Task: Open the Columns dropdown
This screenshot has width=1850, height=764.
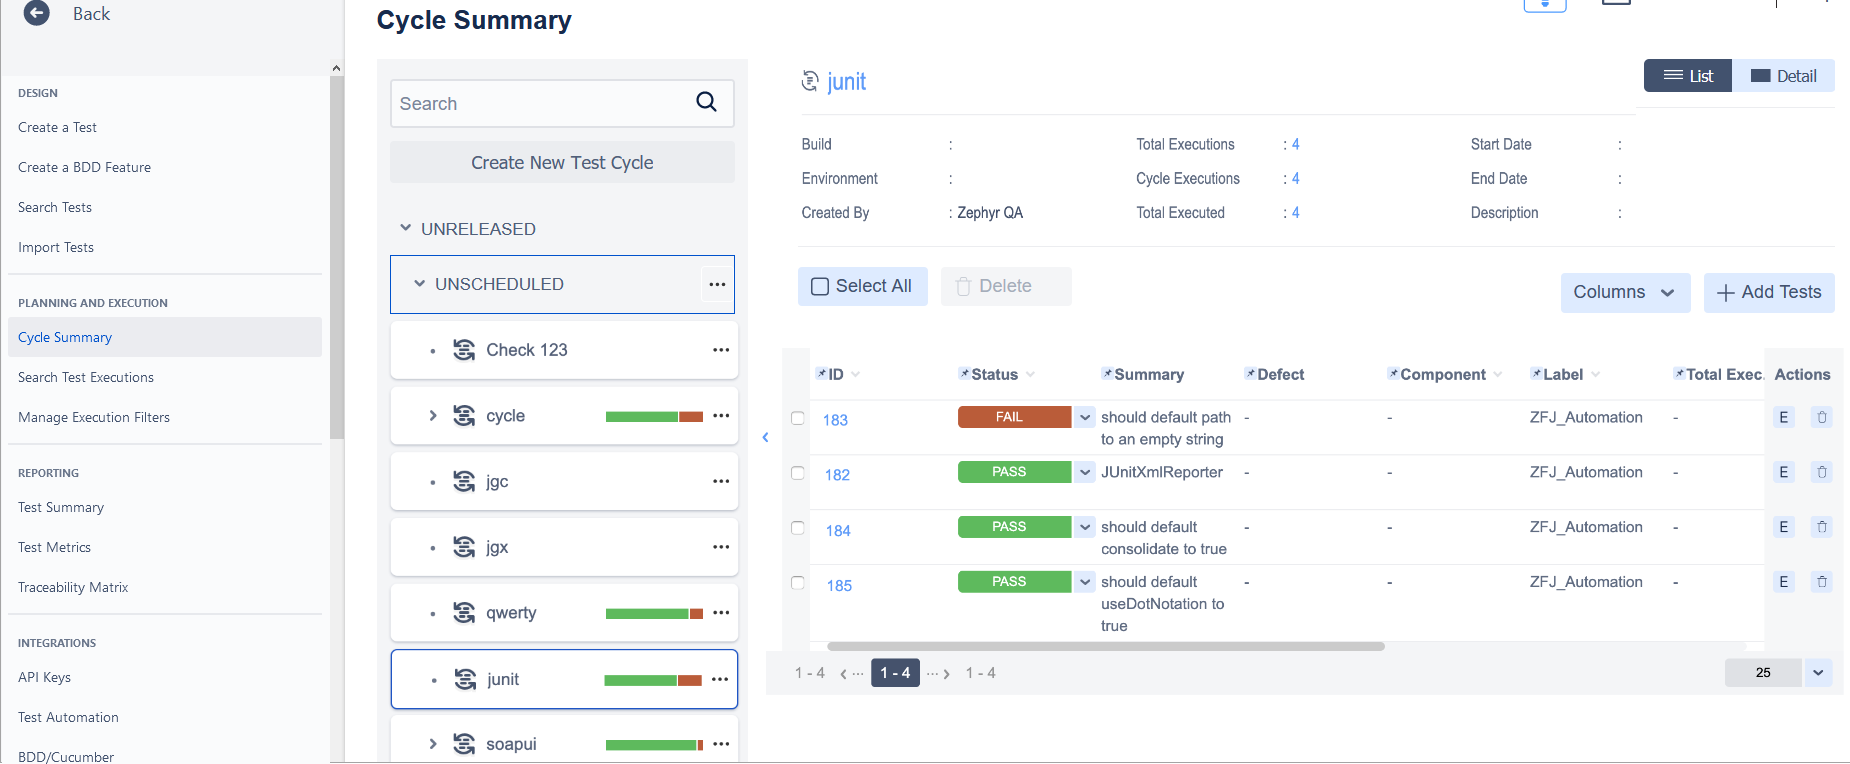Action: 1625,292
